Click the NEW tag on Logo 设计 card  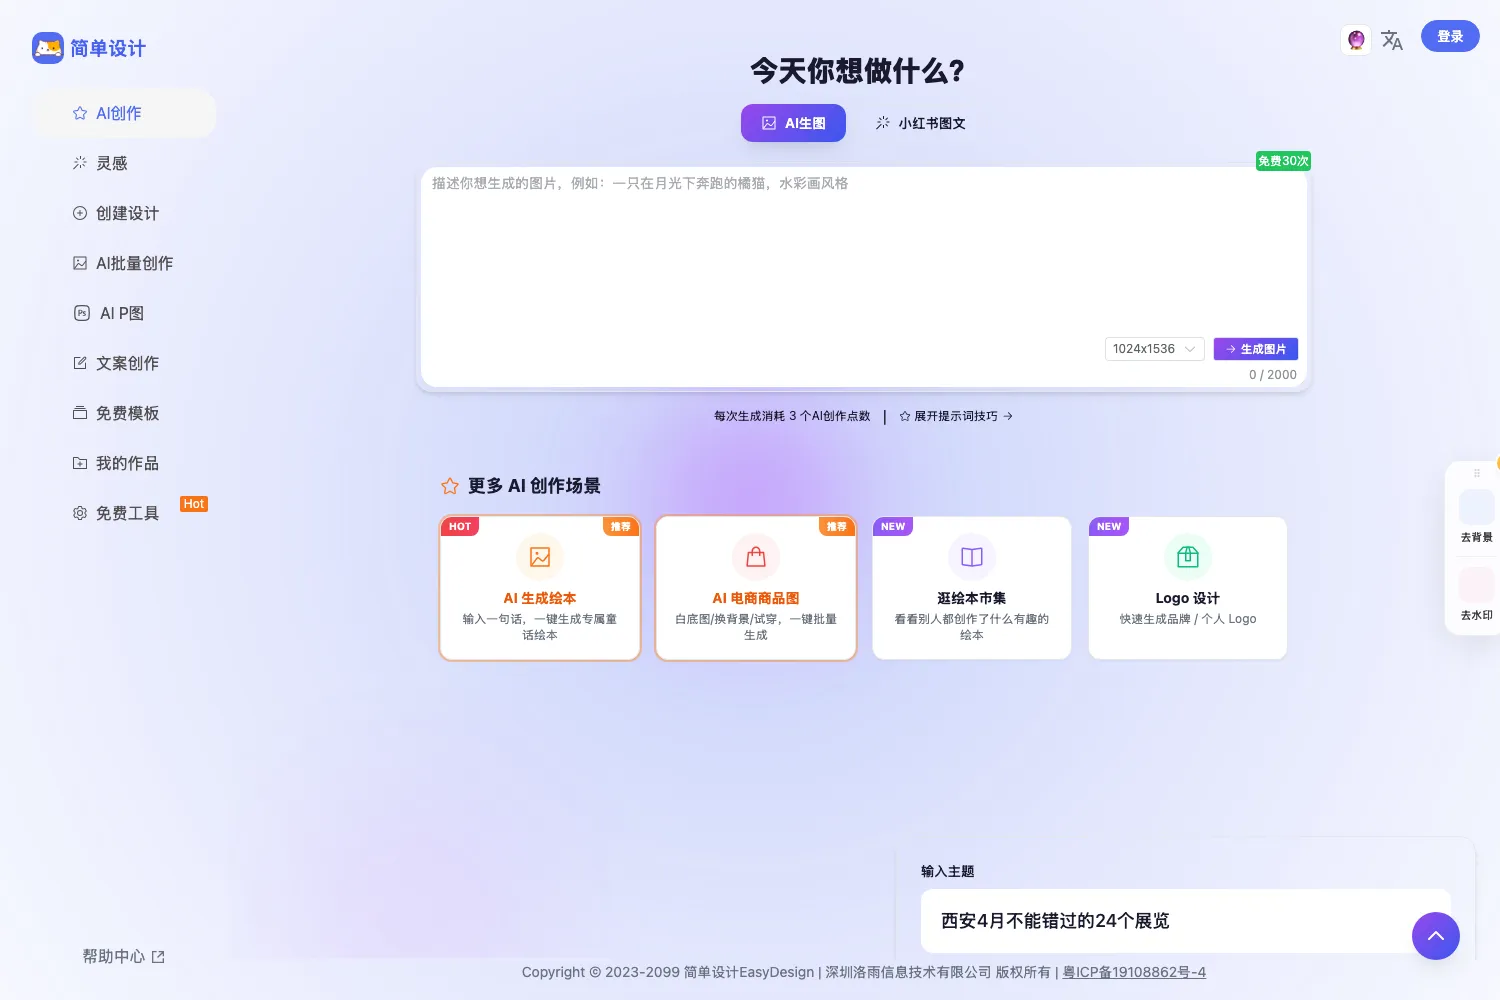[x=1109, y=526]
